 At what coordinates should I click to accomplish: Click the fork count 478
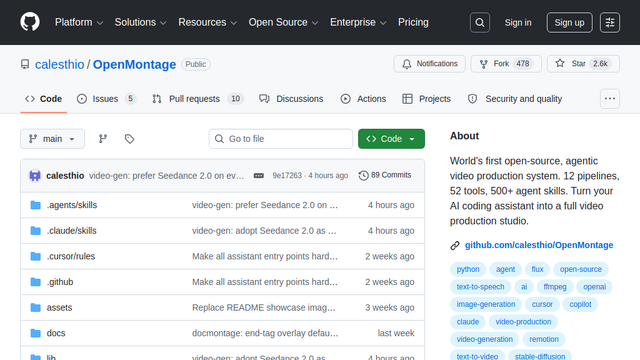coord(523,64)
